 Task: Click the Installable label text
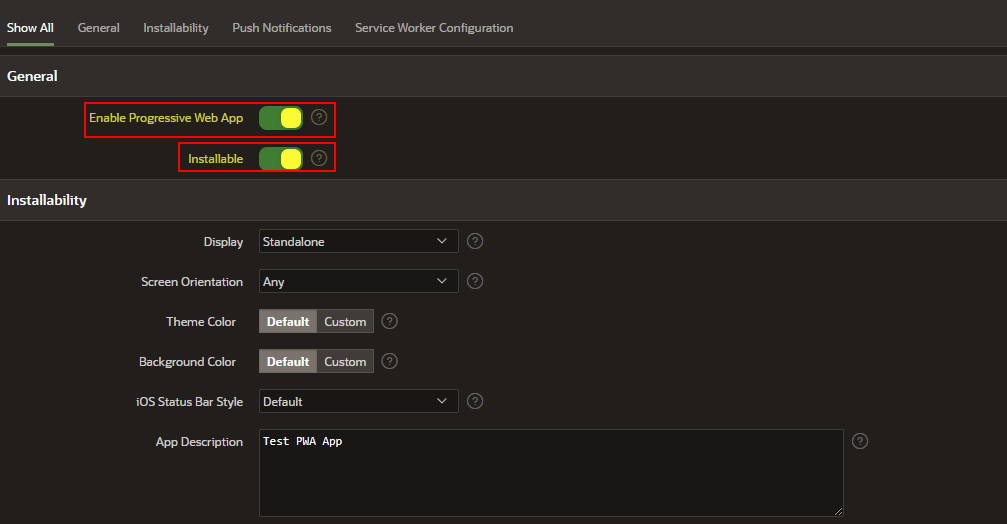click(x=216, y=159)
